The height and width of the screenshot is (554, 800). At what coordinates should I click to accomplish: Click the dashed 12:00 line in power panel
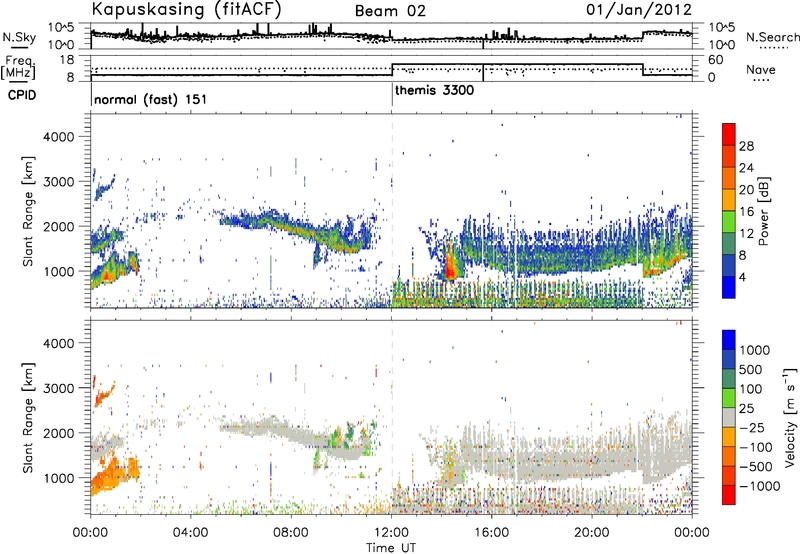coord(392,209)
